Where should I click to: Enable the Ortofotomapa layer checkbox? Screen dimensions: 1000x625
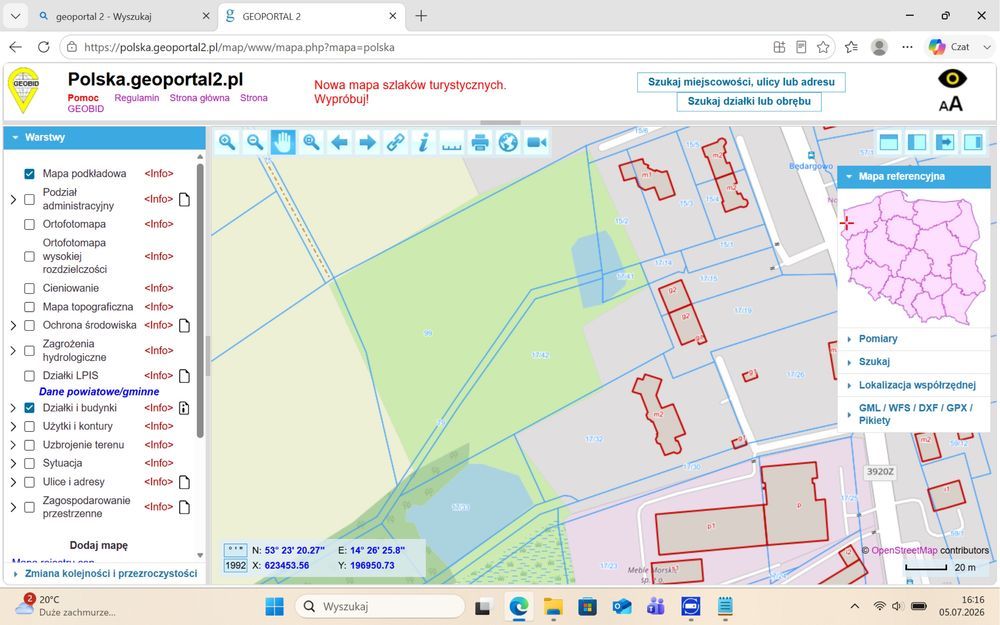pos(29,224)
